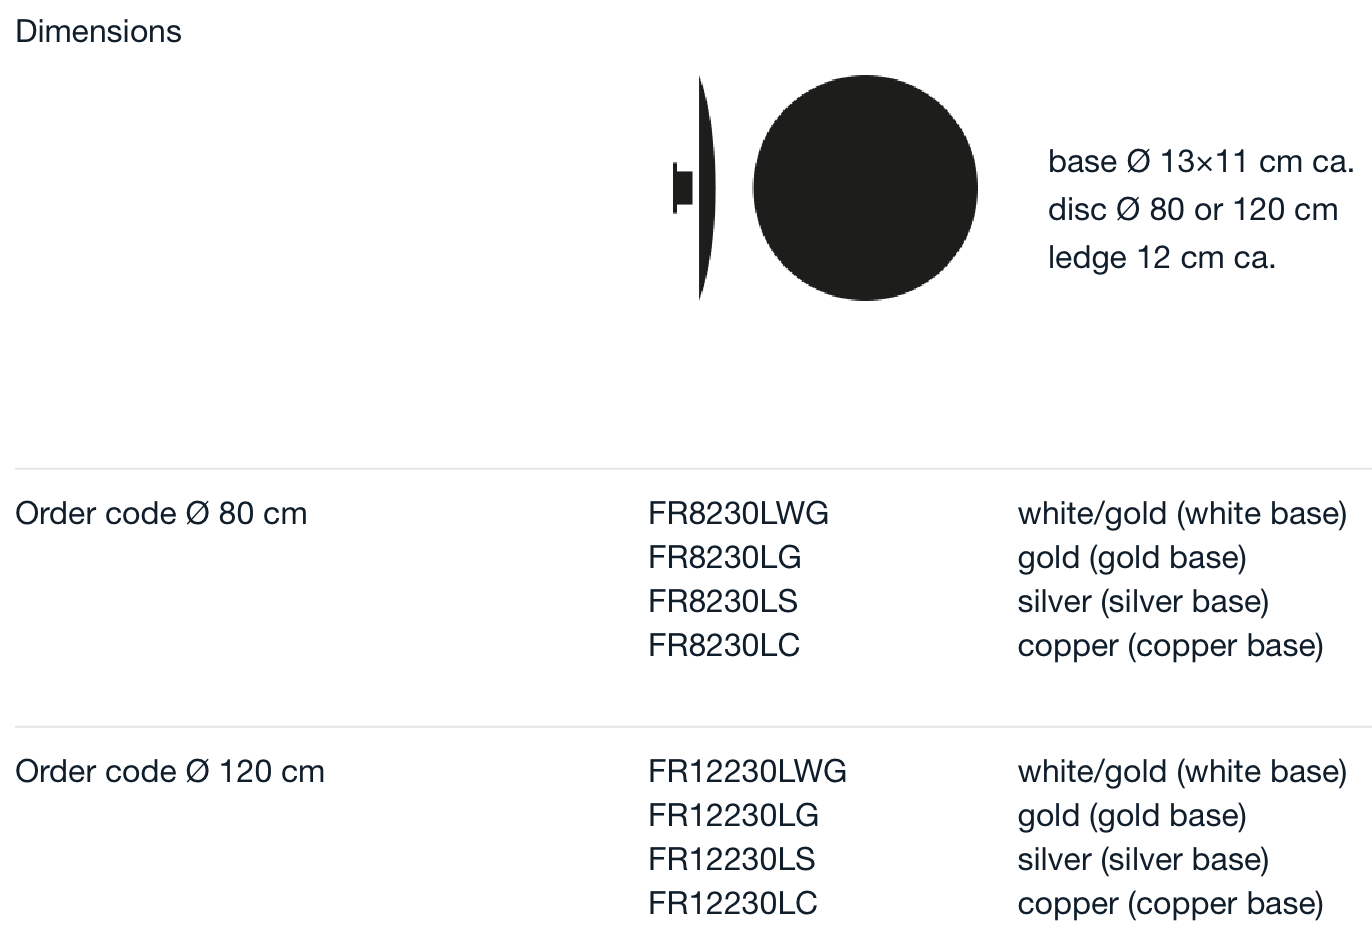Click the 'ledge 12 cm ca.' text
The height and width of the screenshot is (946, 1372).
(1162, 257)
